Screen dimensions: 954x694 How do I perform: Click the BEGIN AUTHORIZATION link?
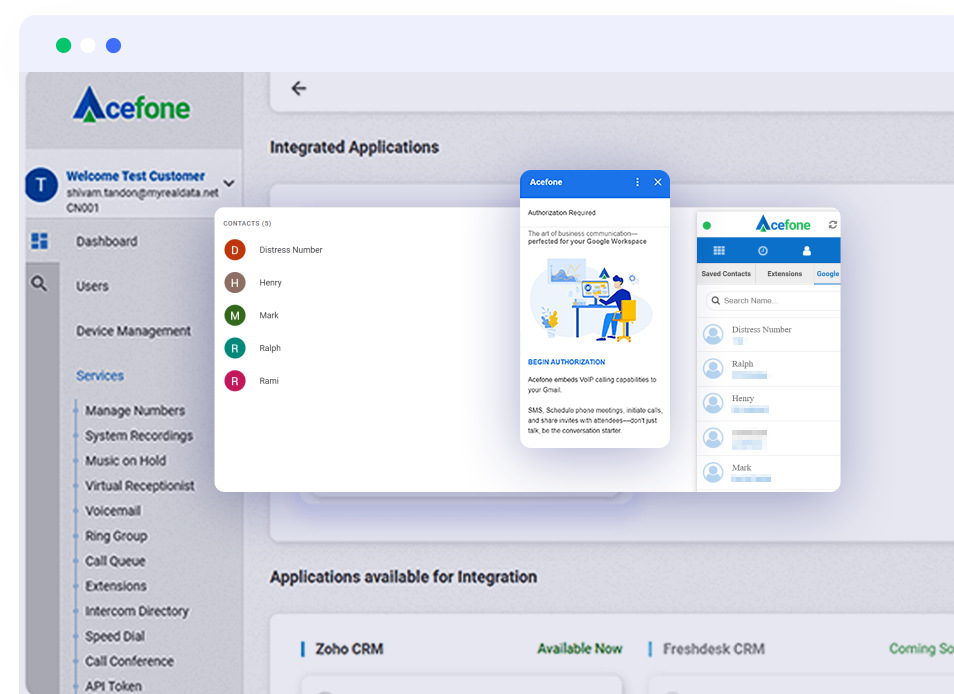(566, 362)
